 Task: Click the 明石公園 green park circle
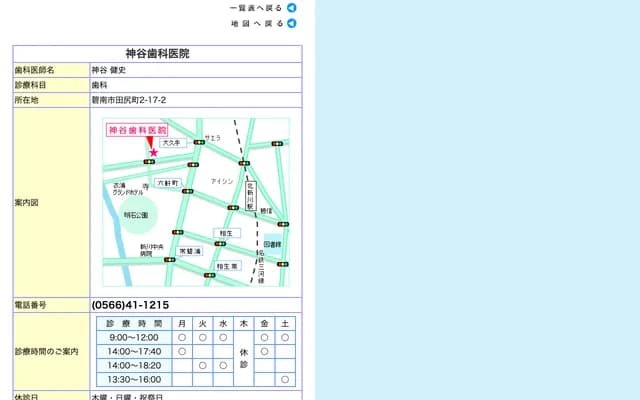pos(136,215)
